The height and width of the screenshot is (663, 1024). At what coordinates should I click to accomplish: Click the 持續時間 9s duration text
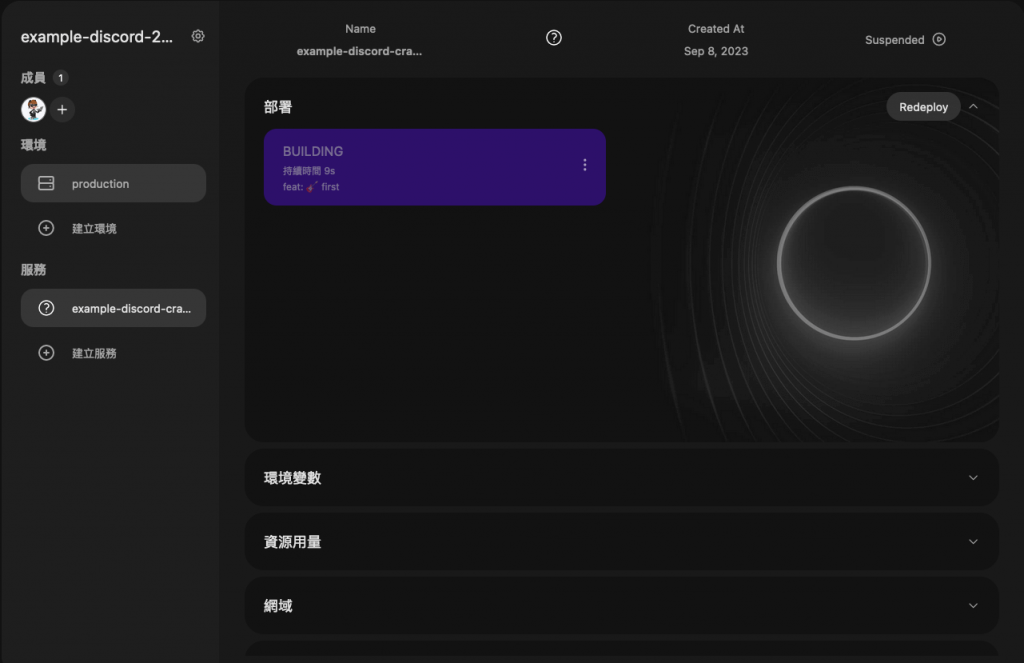[309, 170]
